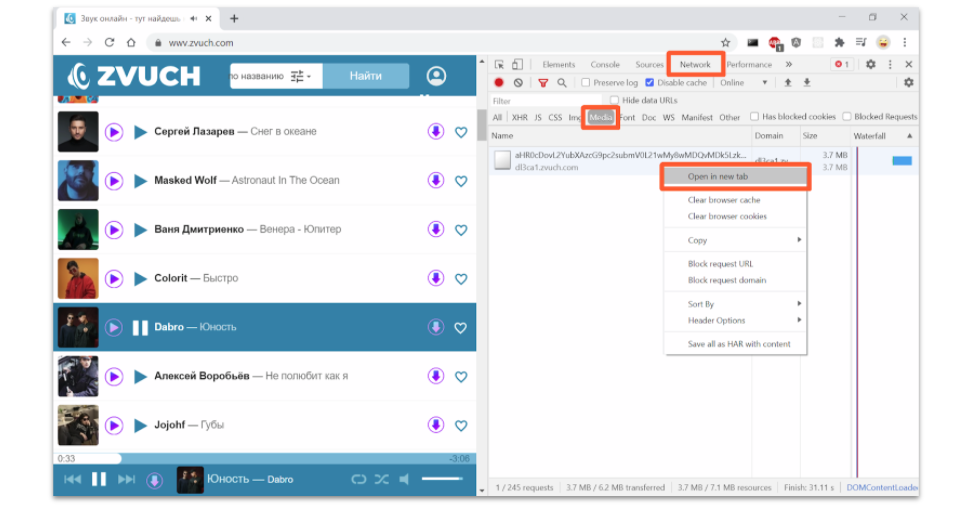966x510 pixels.
Task: Click circular play icon for Алексей Воробьёв
Action: coord(114,376)
